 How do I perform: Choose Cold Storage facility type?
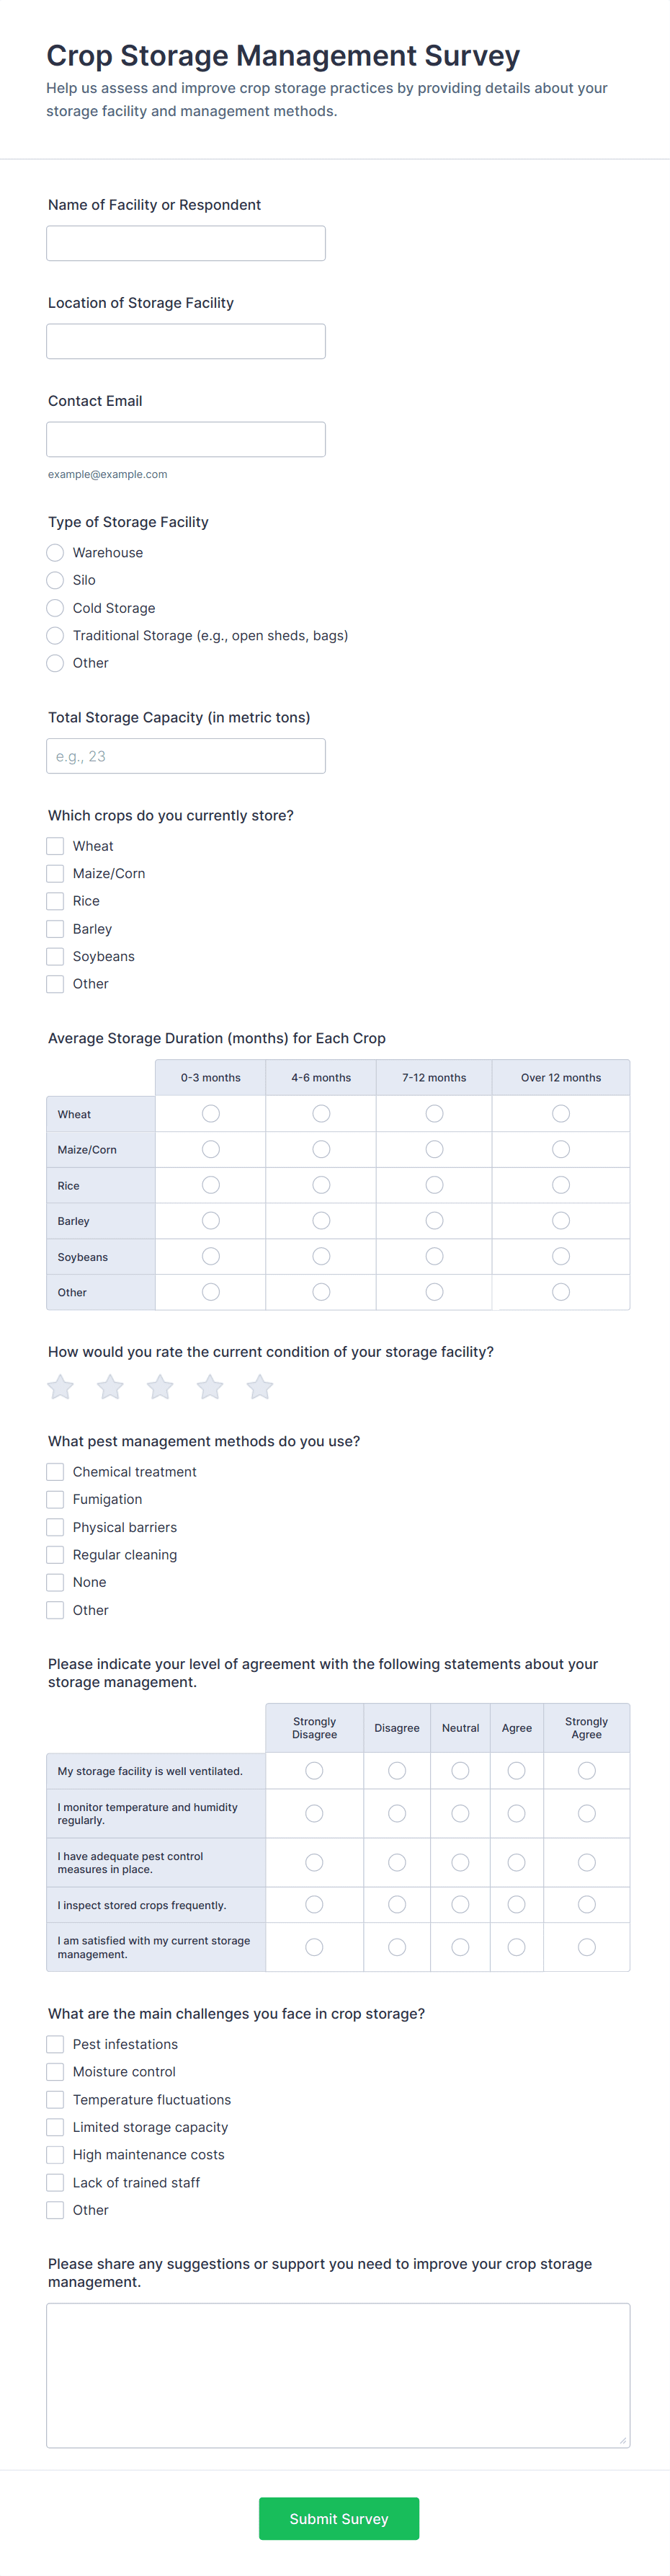point(55,608)
